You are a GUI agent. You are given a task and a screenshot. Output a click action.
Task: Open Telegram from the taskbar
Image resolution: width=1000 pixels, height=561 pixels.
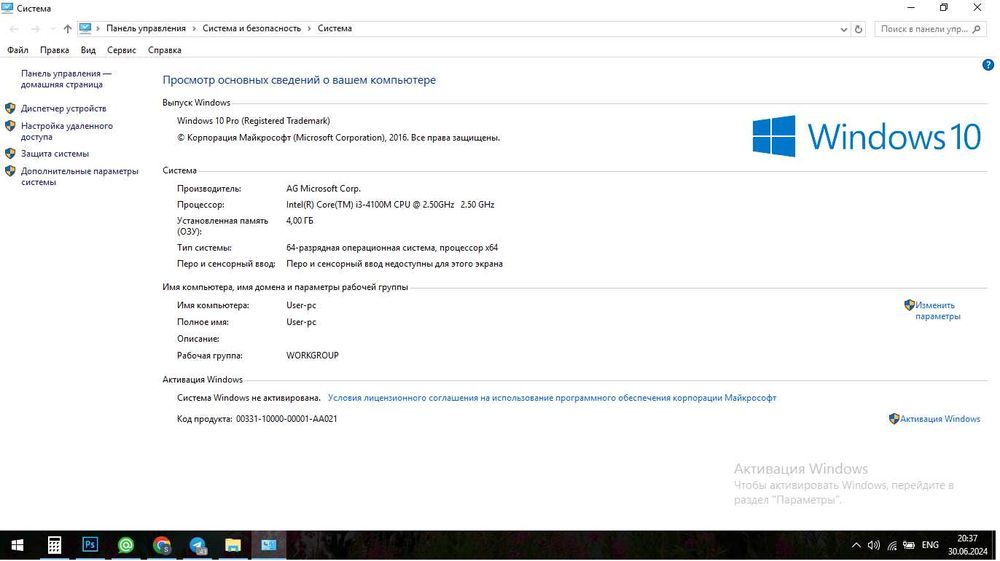(x=198, y=545)
